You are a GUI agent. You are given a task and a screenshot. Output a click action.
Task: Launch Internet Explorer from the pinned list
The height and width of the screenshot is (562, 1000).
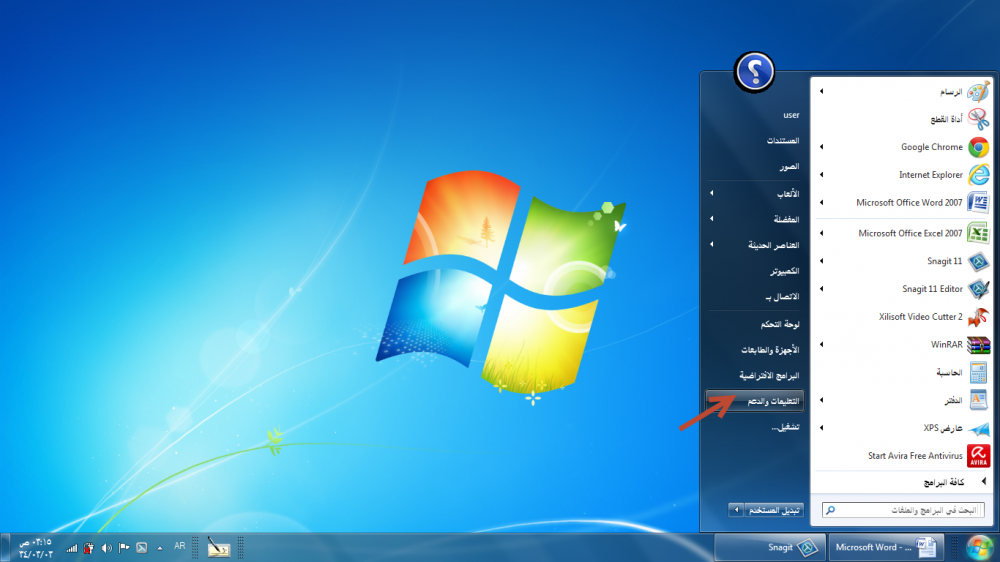[930, 175]
